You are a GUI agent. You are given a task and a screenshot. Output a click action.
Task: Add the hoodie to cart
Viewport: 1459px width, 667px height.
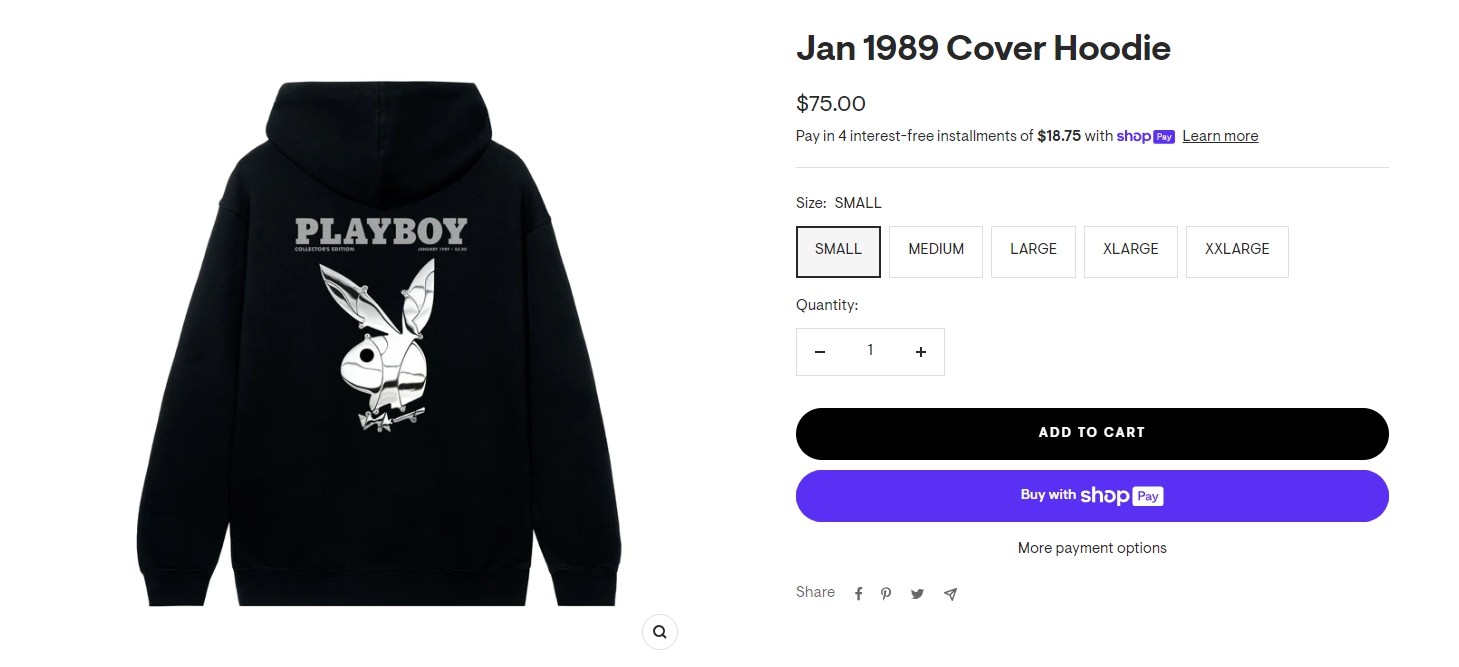pos(1092,434)
